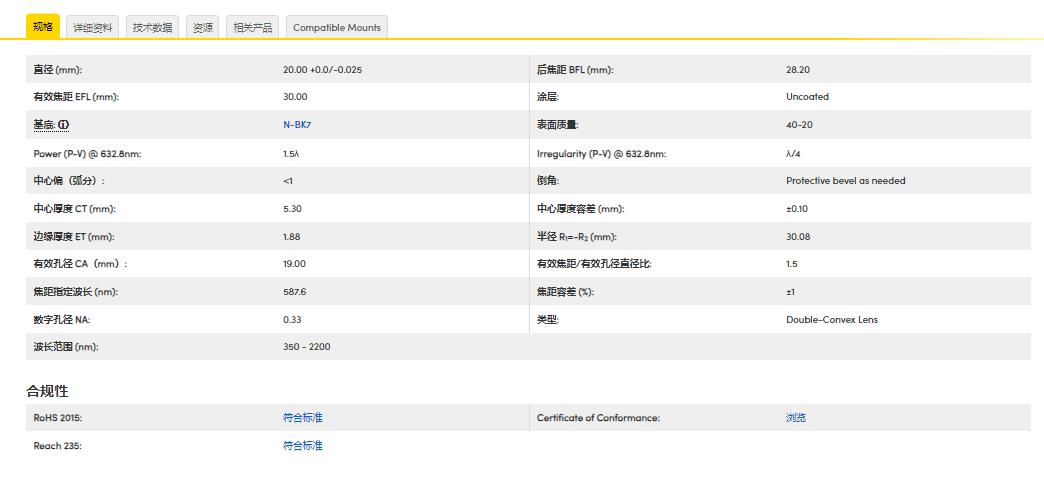Click the 焦距指定波长 (nm) label
1044x481 pixels.
click(x=76, y=292)
